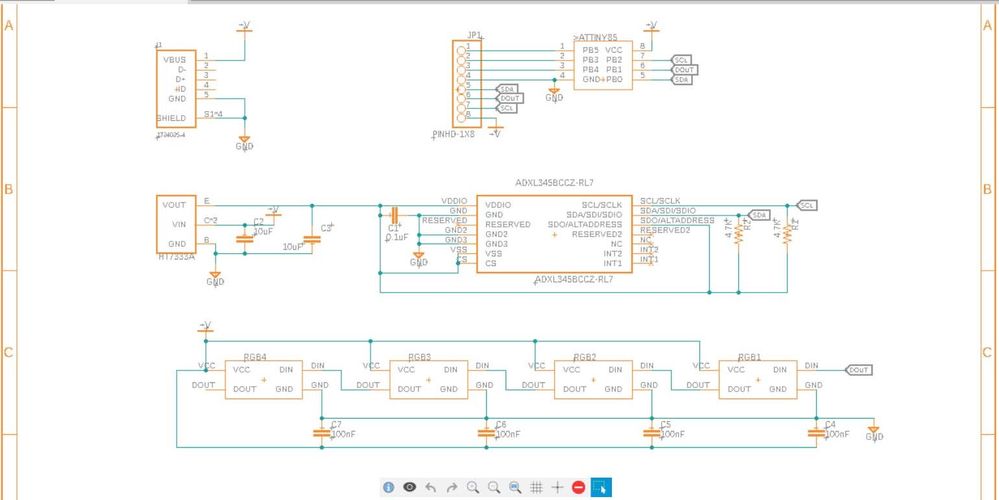Click frame letter B on left border
This screenshot has height=500, width=999.
point(8,189)
